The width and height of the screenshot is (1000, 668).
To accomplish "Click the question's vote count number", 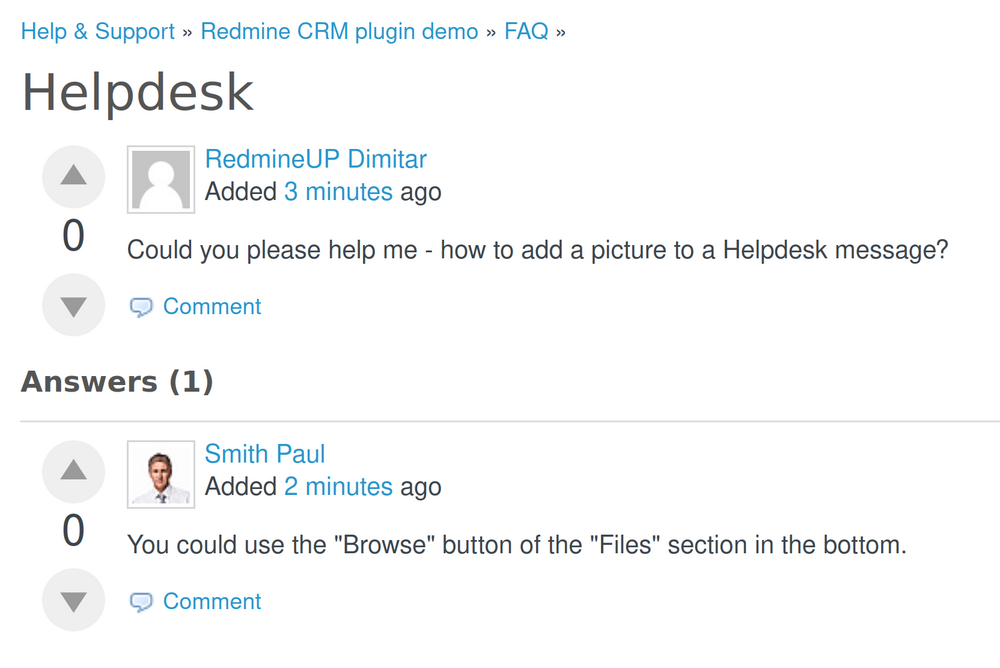I will click(73, 237).
